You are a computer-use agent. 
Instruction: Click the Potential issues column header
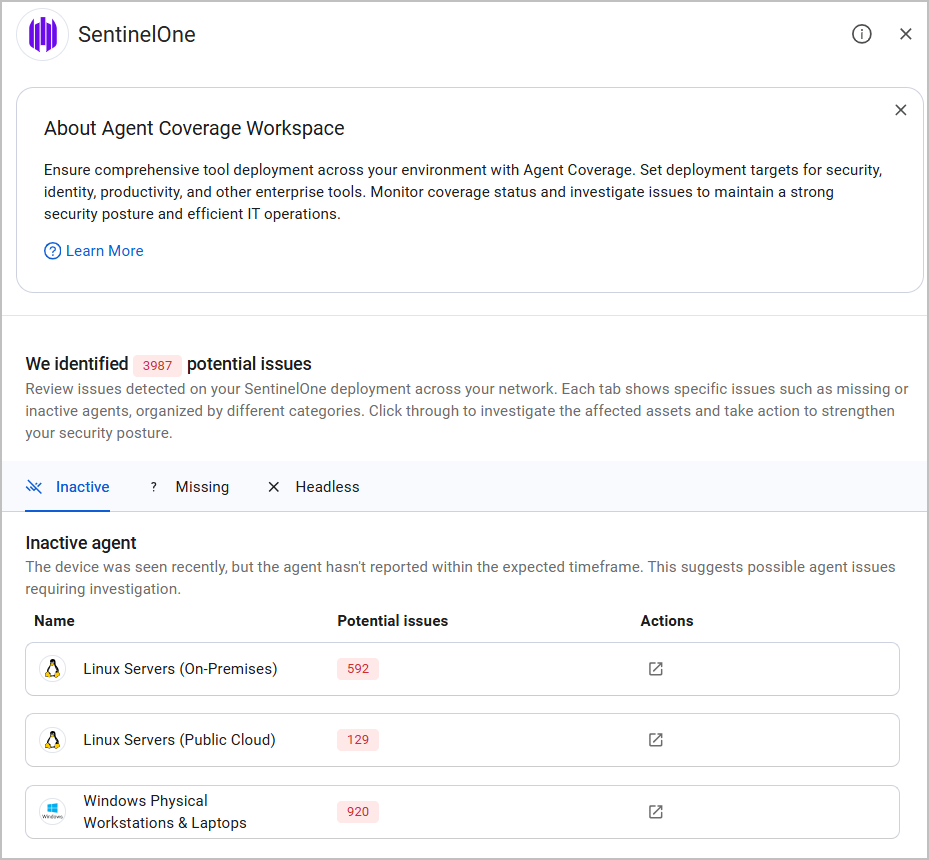point(393,621)
